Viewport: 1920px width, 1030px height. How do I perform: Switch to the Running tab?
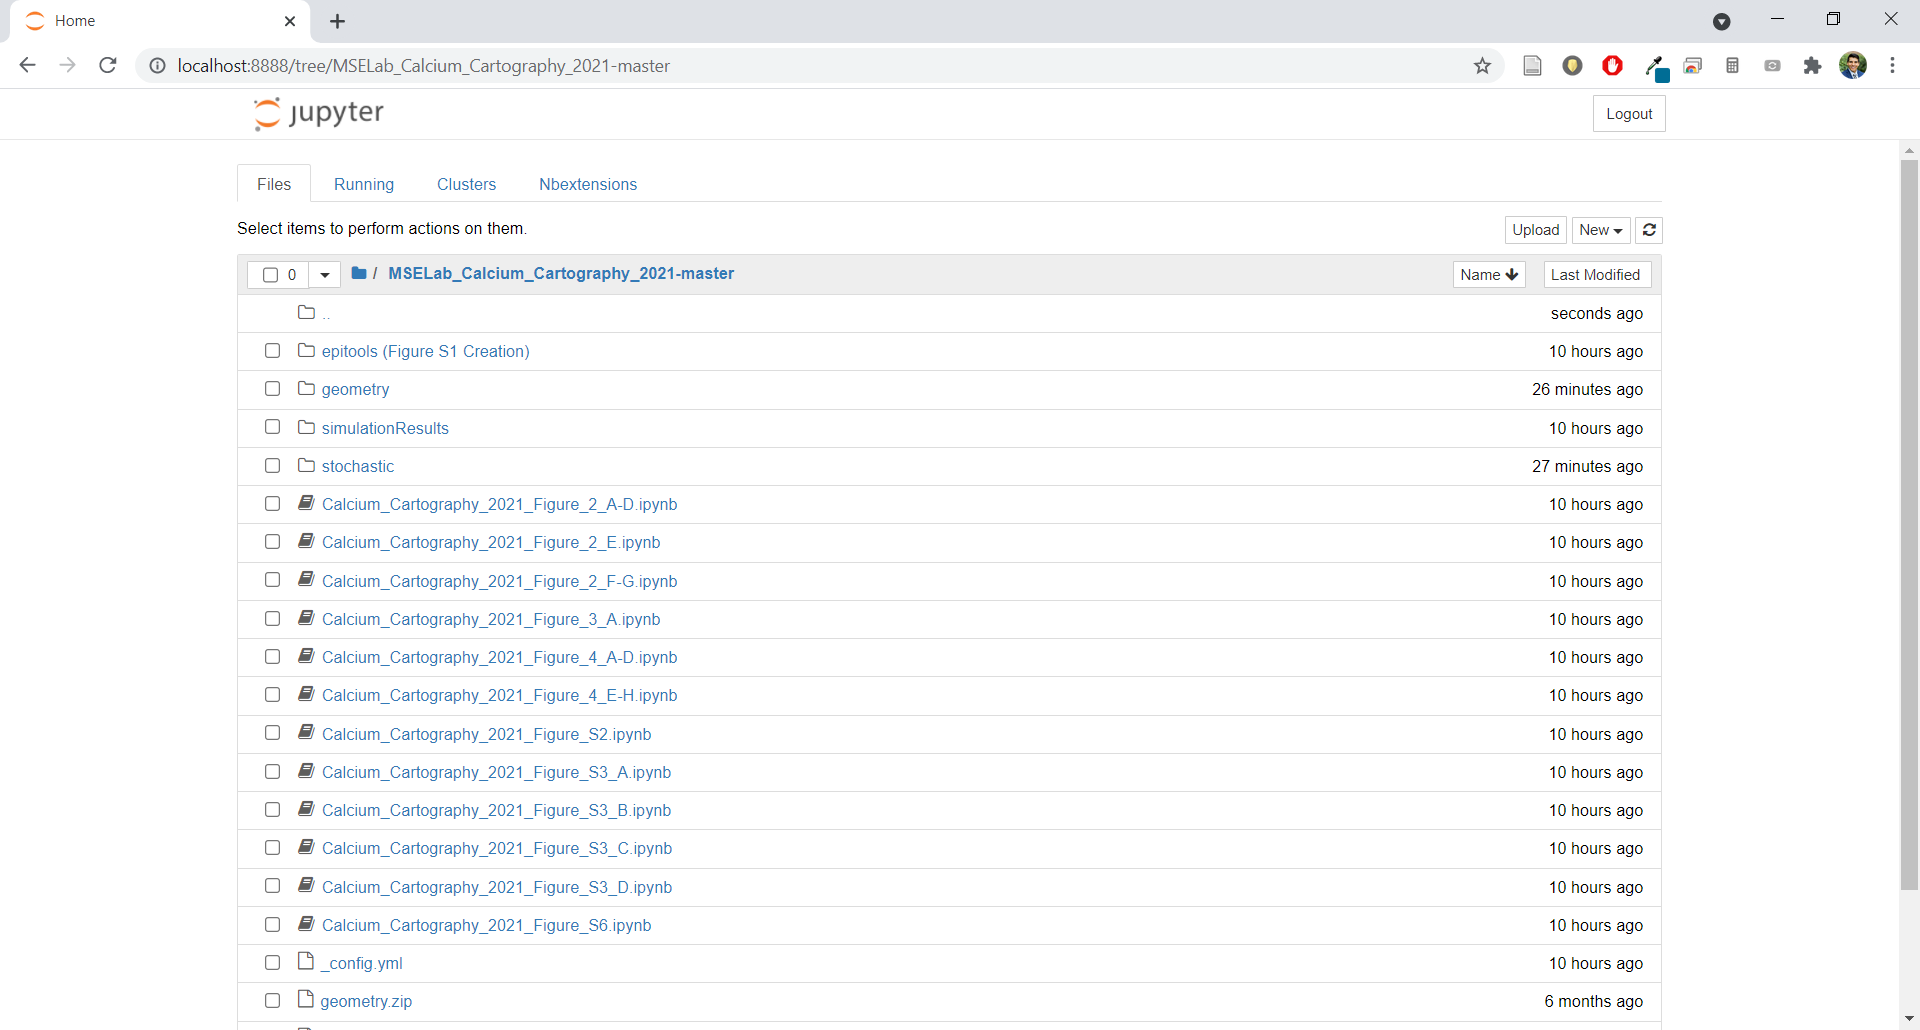(x=364, y=184)
